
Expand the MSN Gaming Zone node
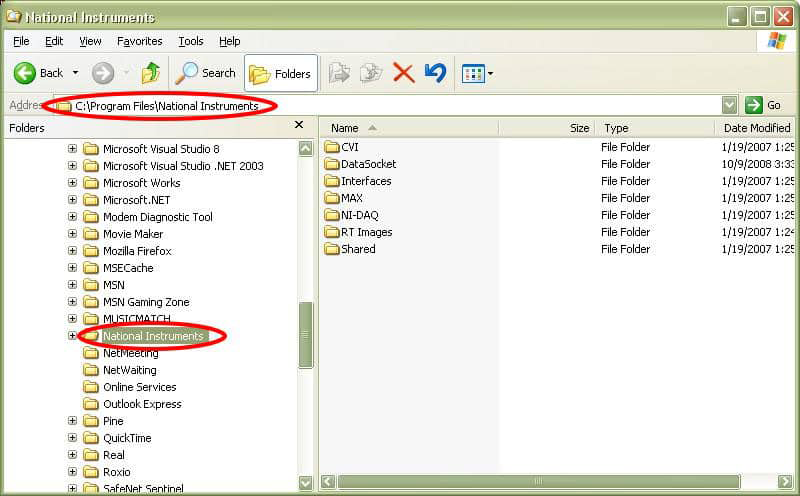(72, 302)
